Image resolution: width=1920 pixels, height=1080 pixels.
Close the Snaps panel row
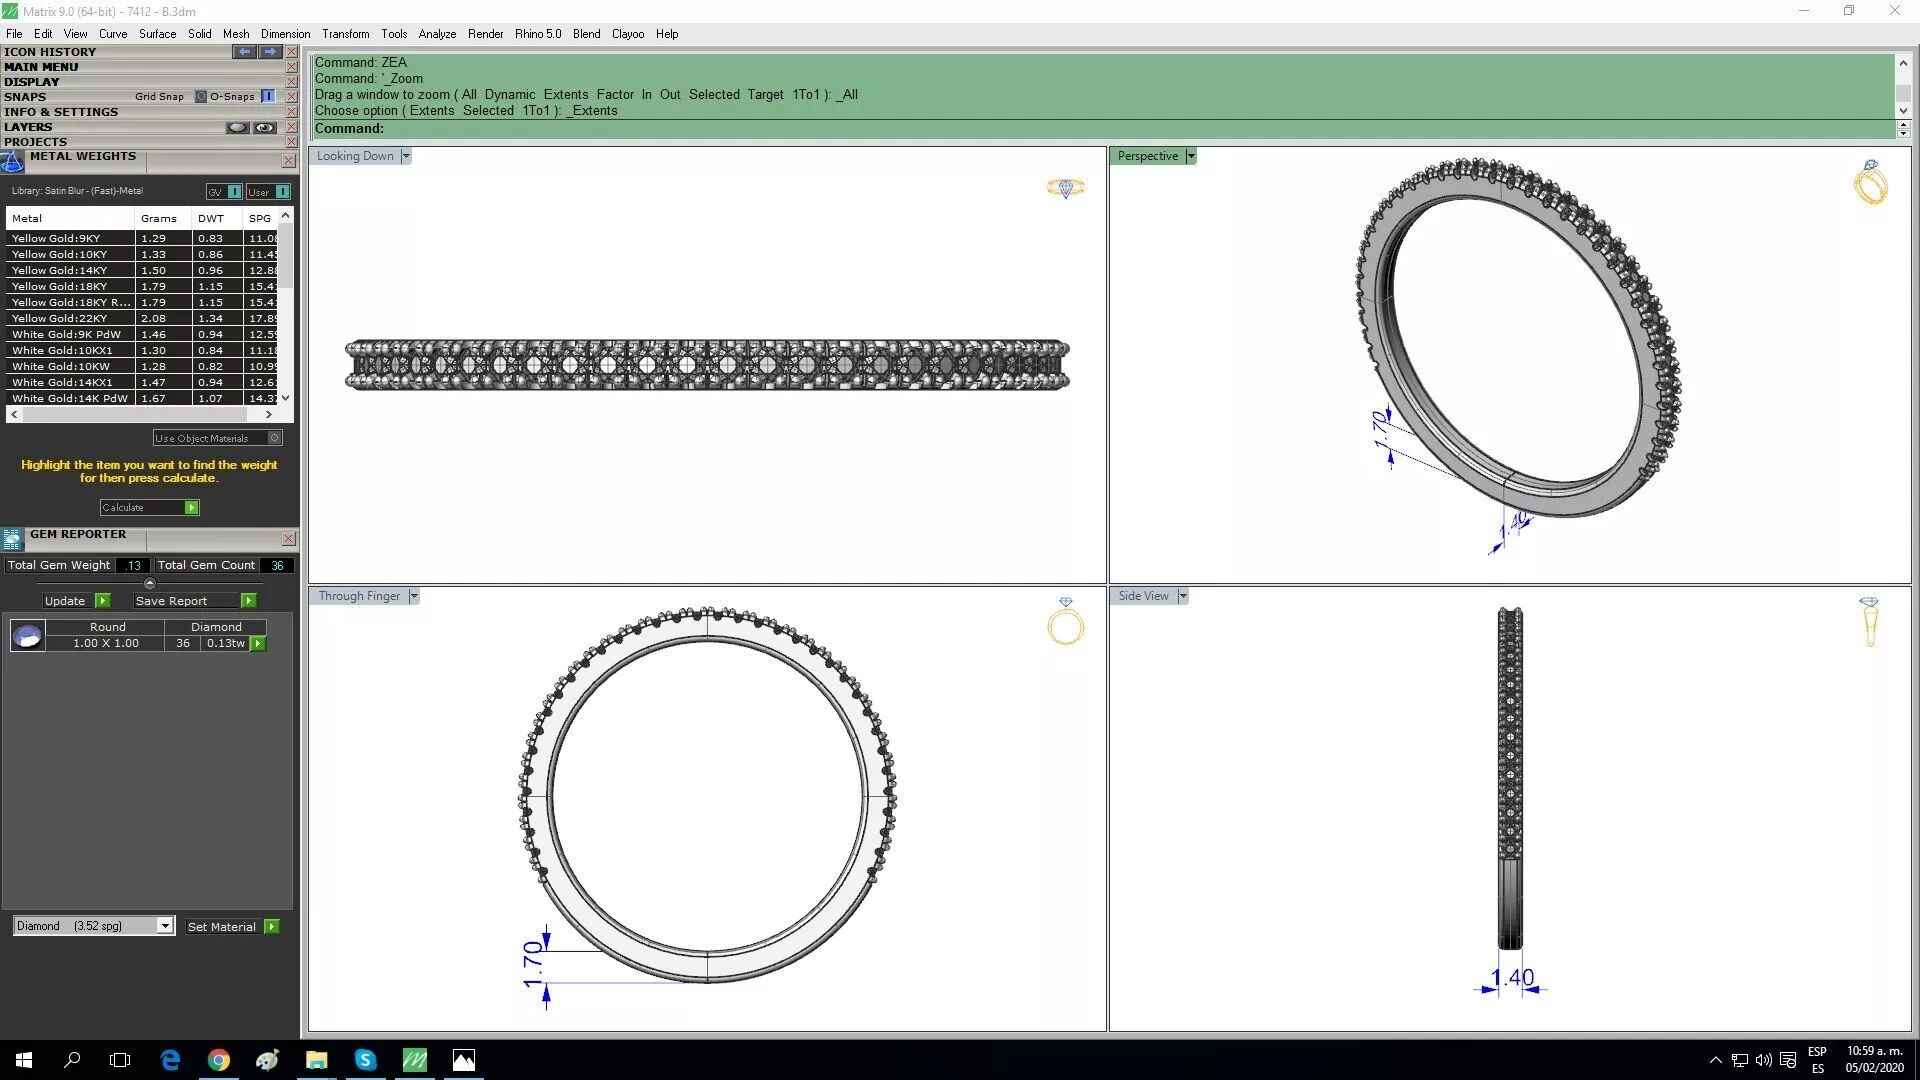click(x=291, y=97)
